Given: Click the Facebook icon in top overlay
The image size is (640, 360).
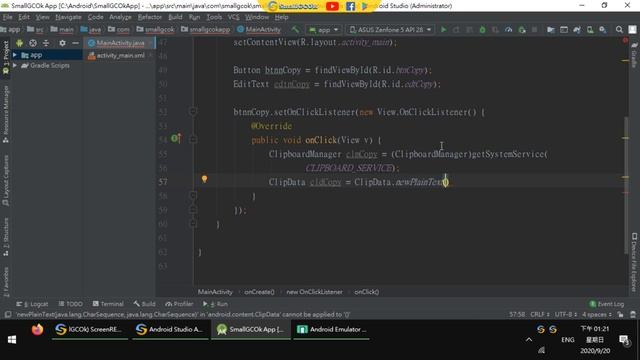Looking at the screenshot, I should pyautogui.click(x=350, y=6).
